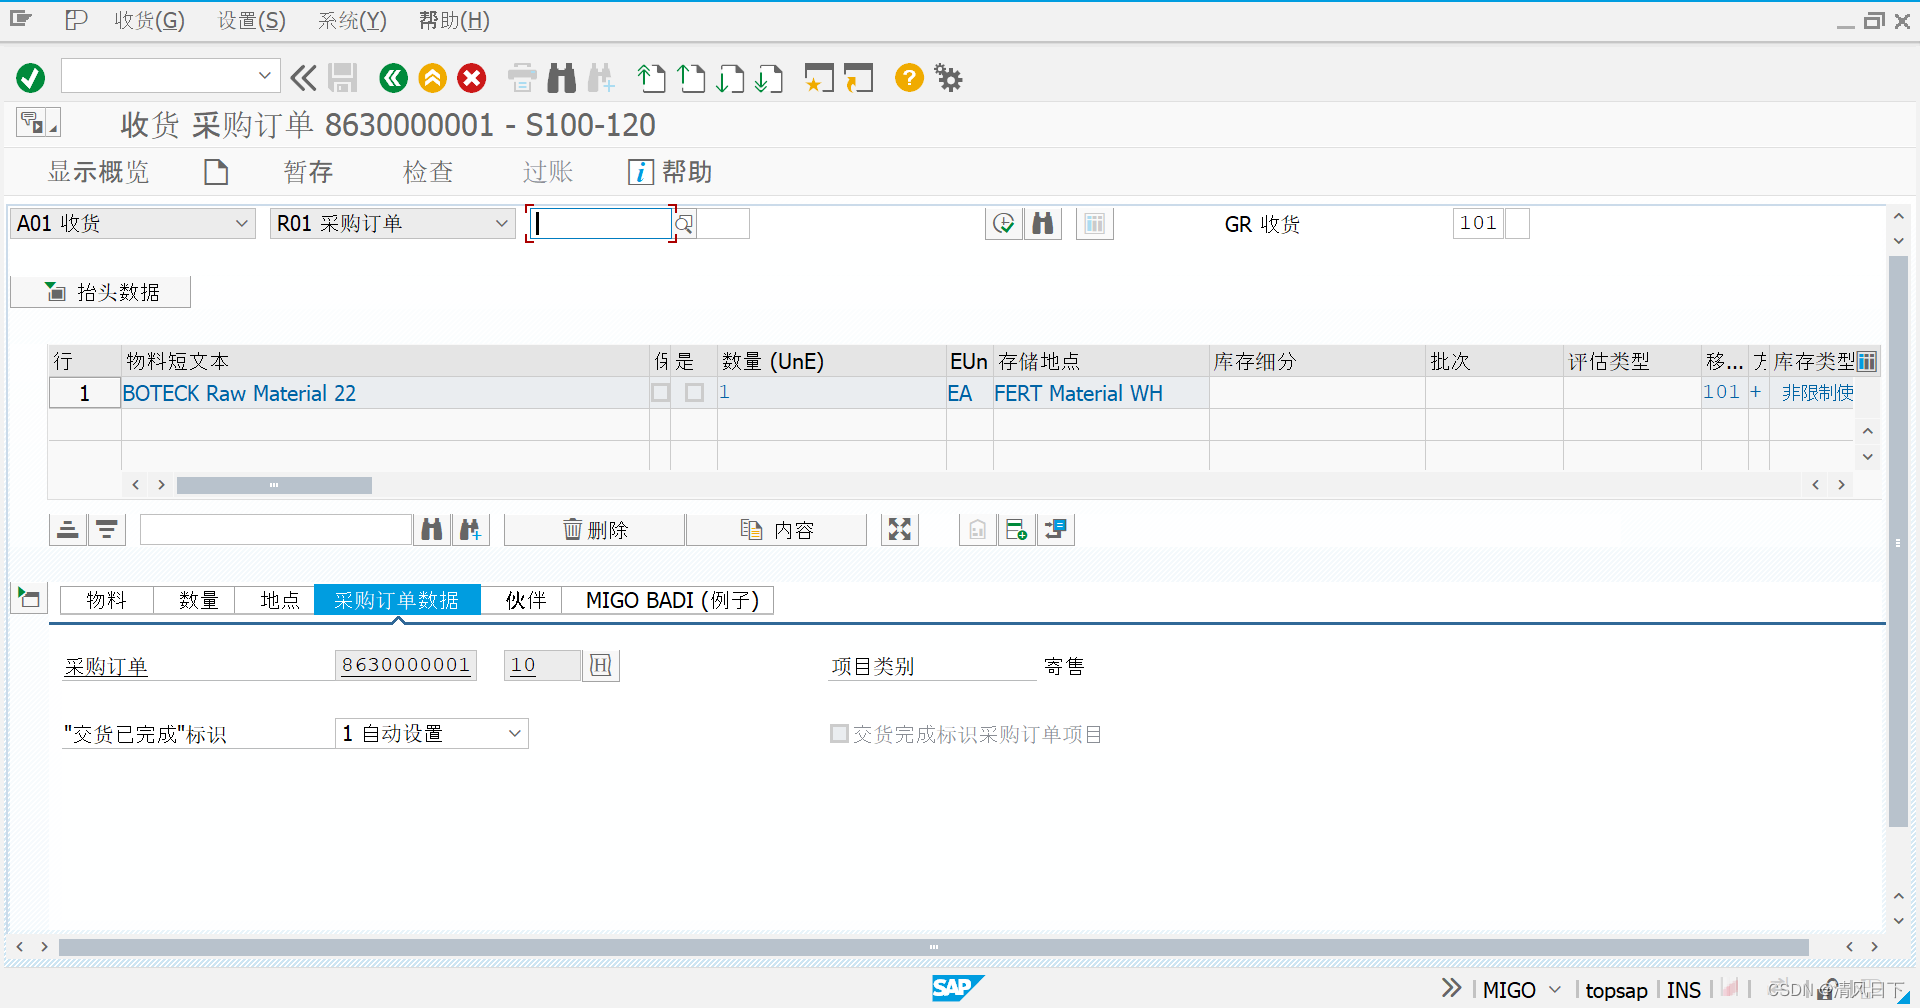
Task: Click the 删除 delete button
Action: pos(594,530)
